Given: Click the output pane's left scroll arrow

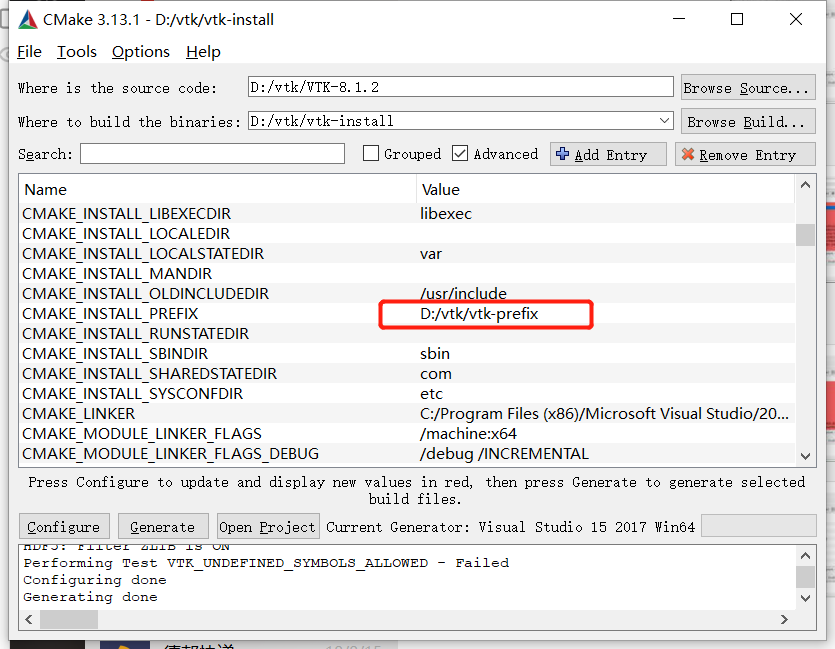Looking at the screenshot, I should [27, 620].
